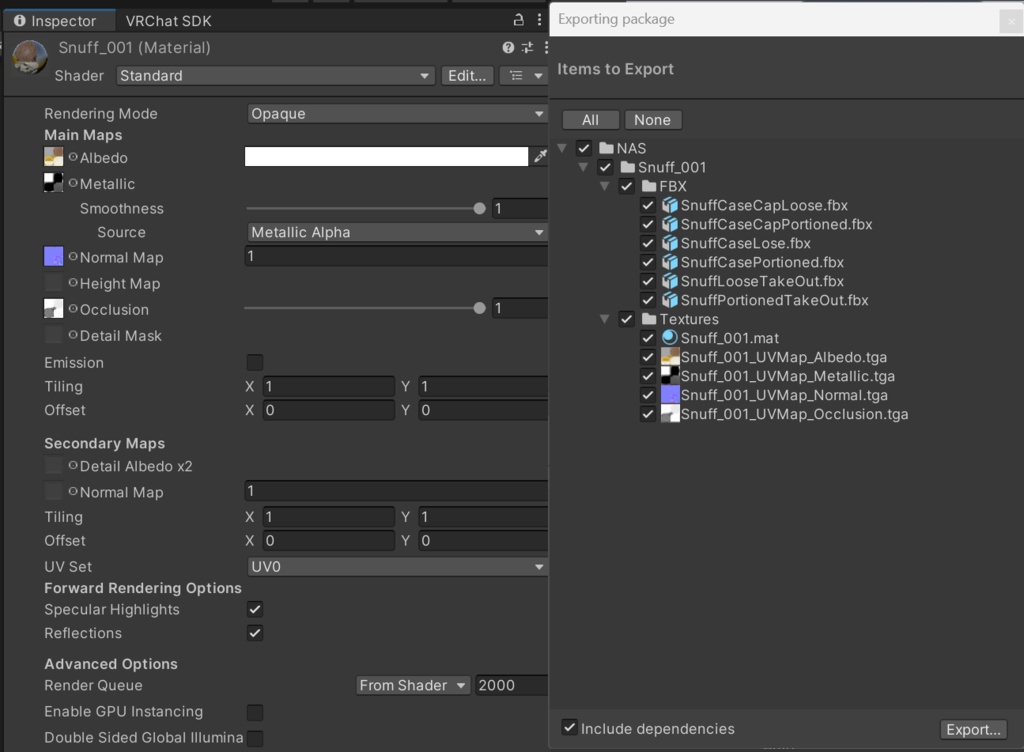Open the UV Set dropdown
The width and height of the screenshot is (1024, 752).
pos(397,567)
